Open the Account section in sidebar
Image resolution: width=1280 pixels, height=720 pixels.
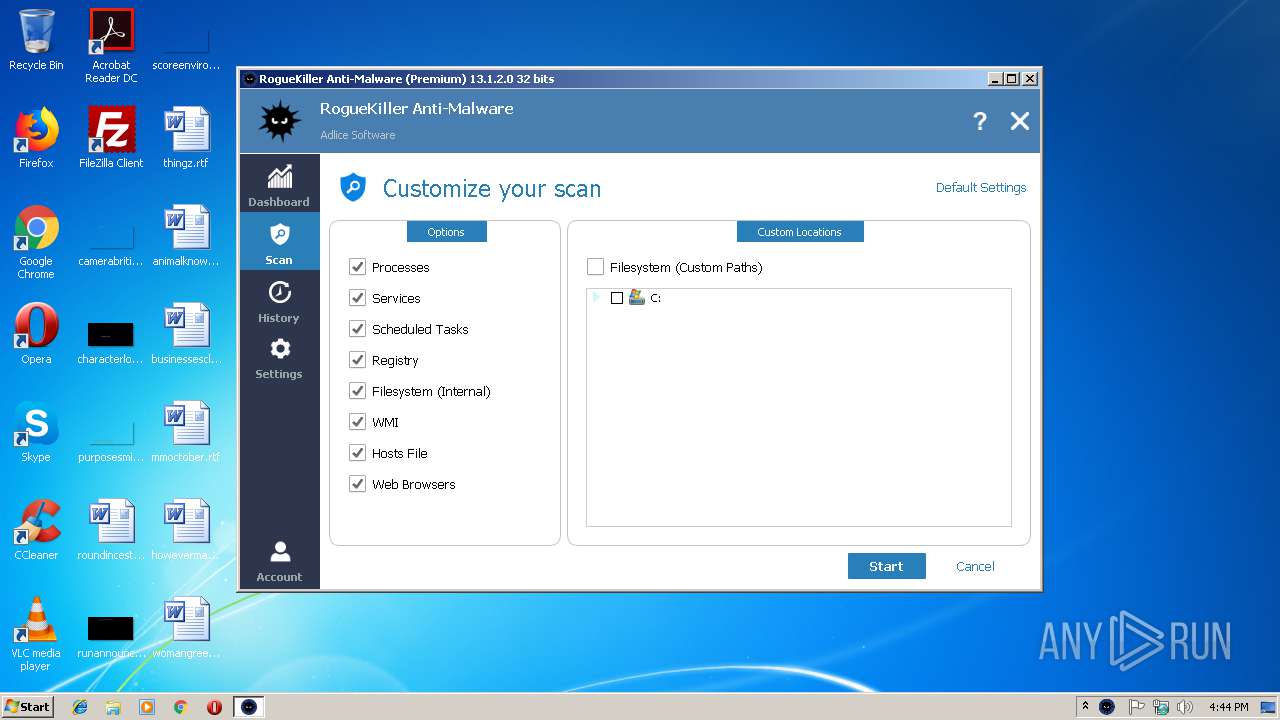279,561
